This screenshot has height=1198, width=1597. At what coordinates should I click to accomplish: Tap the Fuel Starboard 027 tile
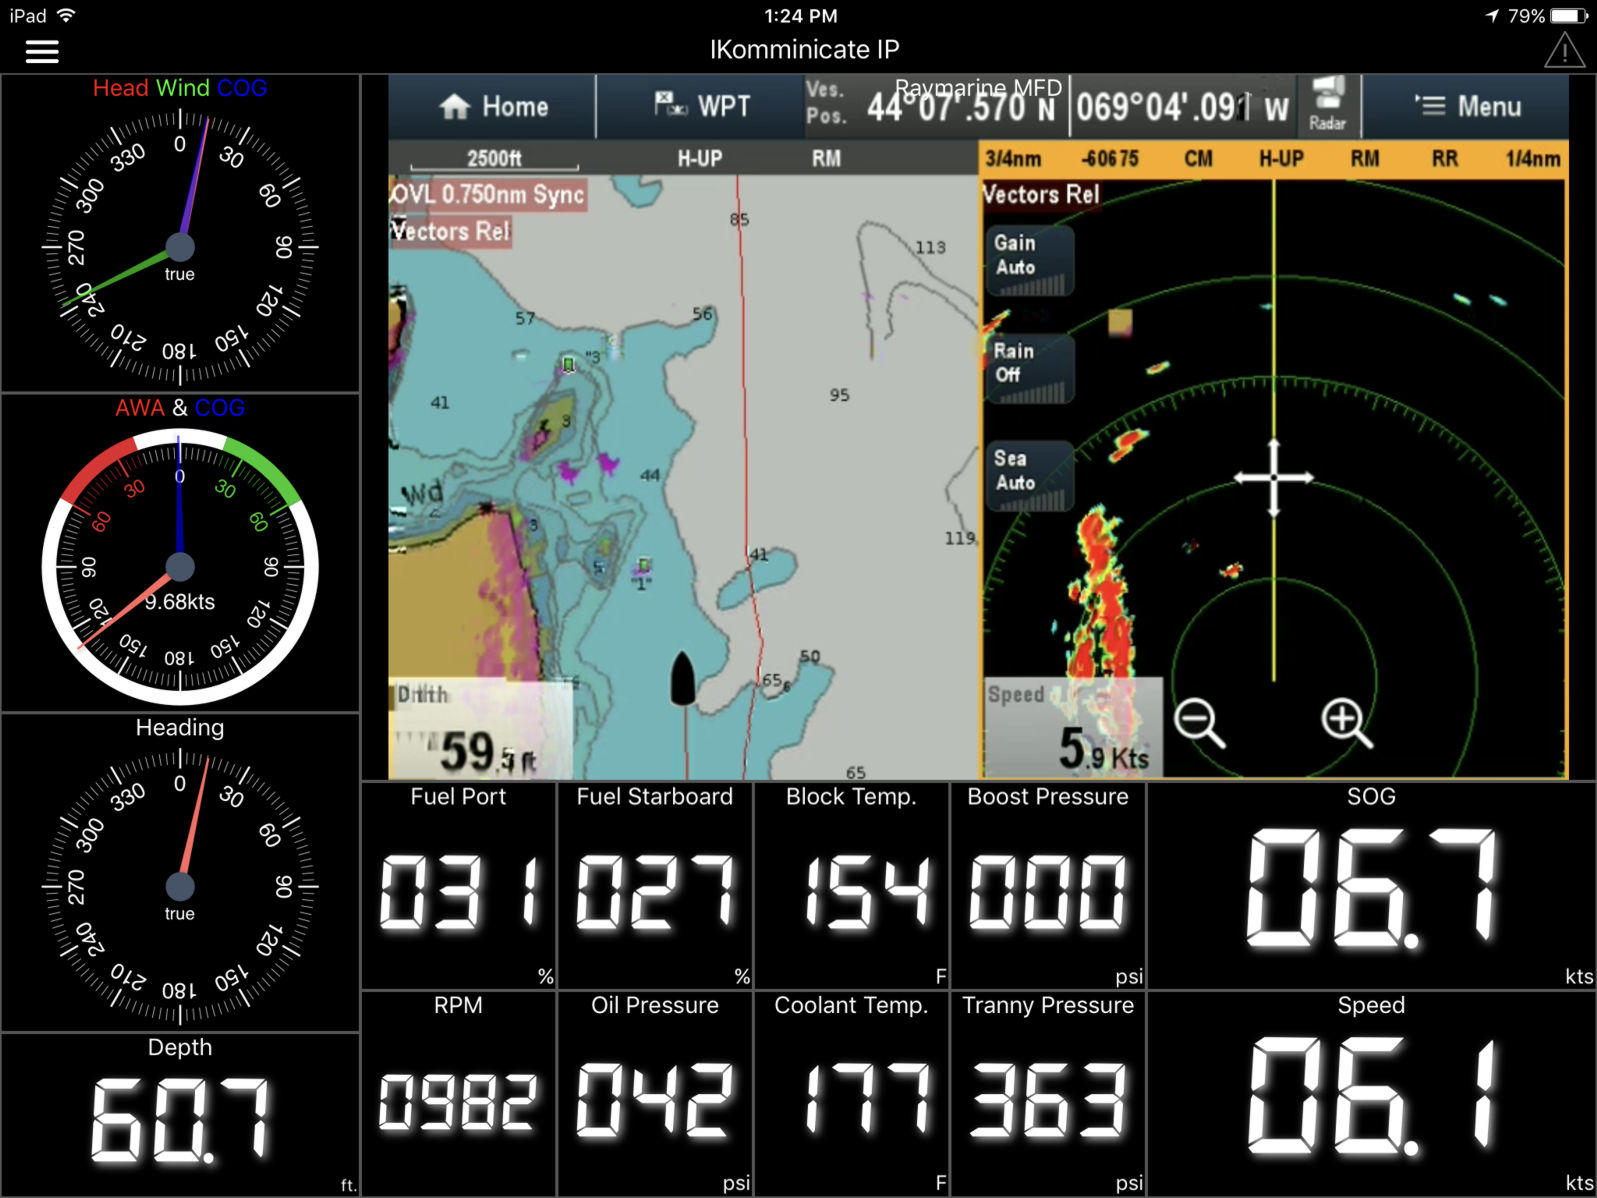point(655,886)
